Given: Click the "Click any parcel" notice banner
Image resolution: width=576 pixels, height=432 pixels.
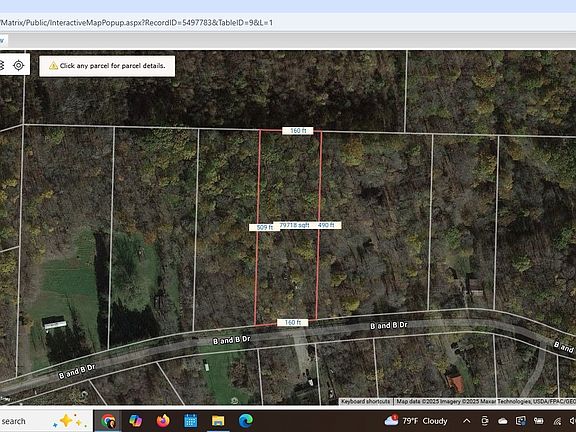Looking at the screenshot, I should click(107, 66).
